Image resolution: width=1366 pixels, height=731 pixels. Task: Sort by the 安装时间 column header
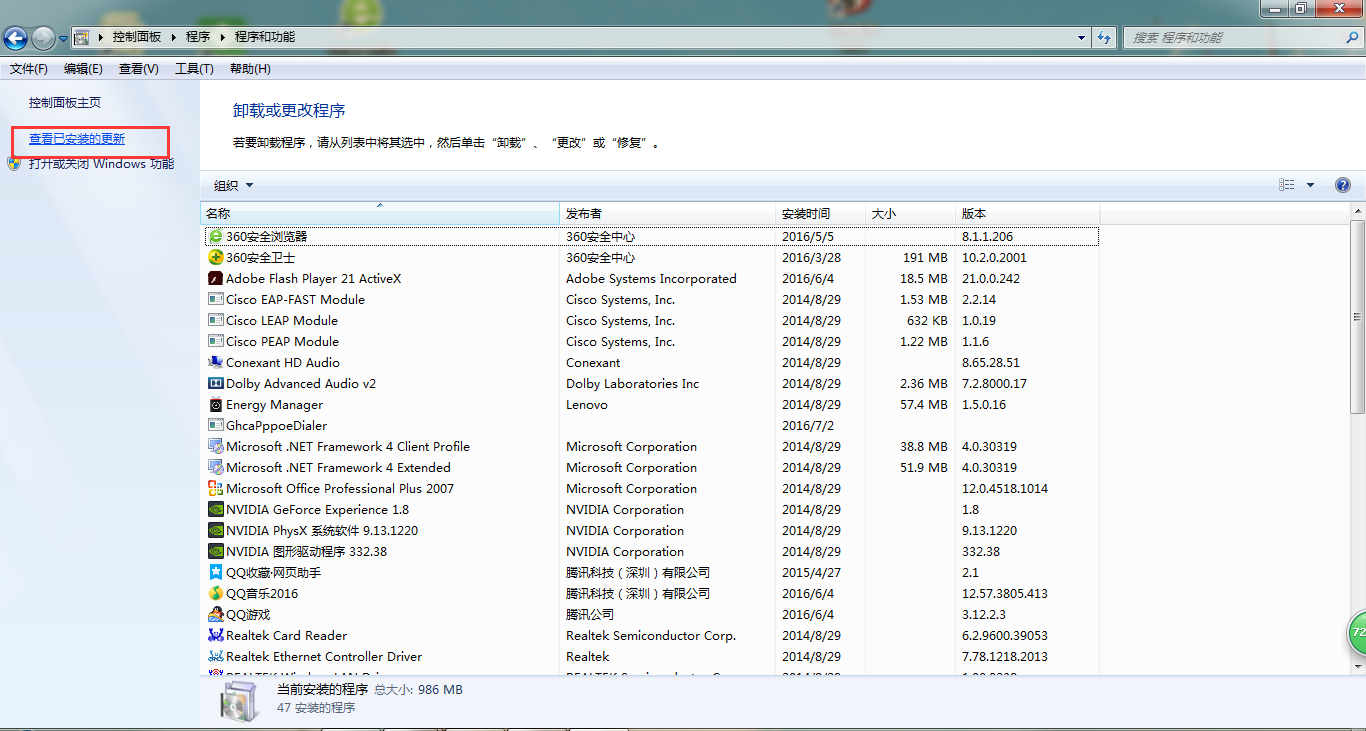click(x=820, y=214)
